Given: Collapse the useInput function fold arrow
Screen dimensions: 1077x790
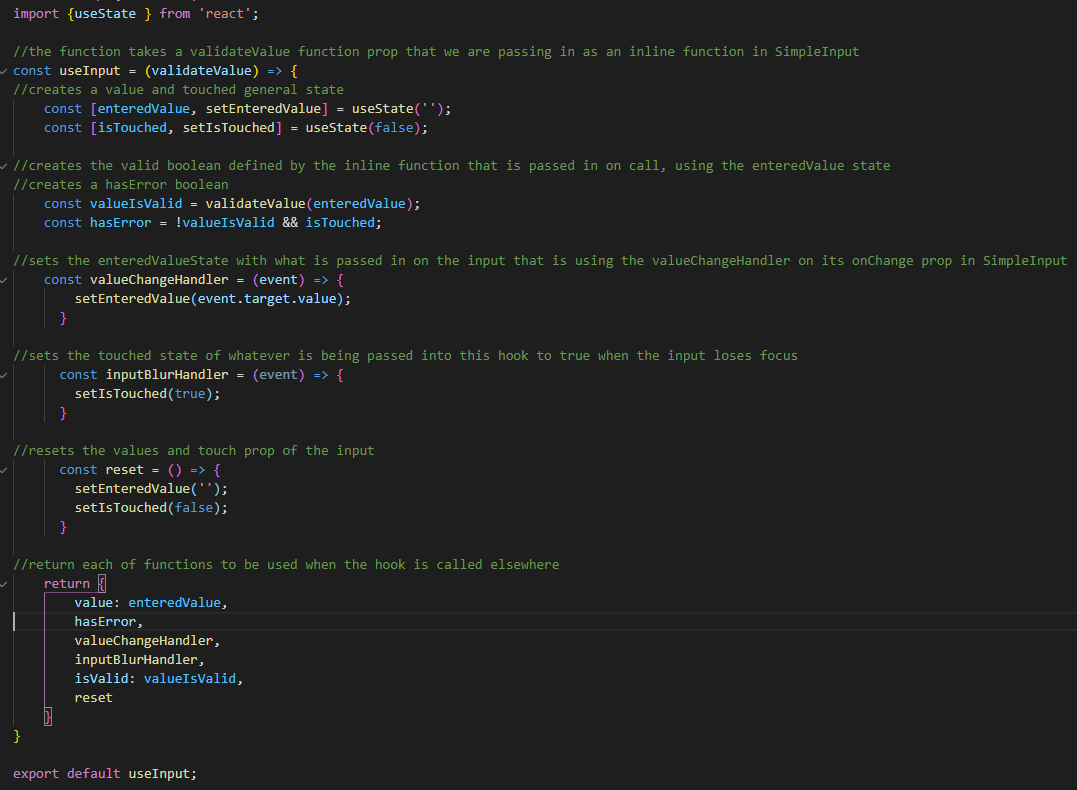Looking at the screenshot, I should 5,70.
